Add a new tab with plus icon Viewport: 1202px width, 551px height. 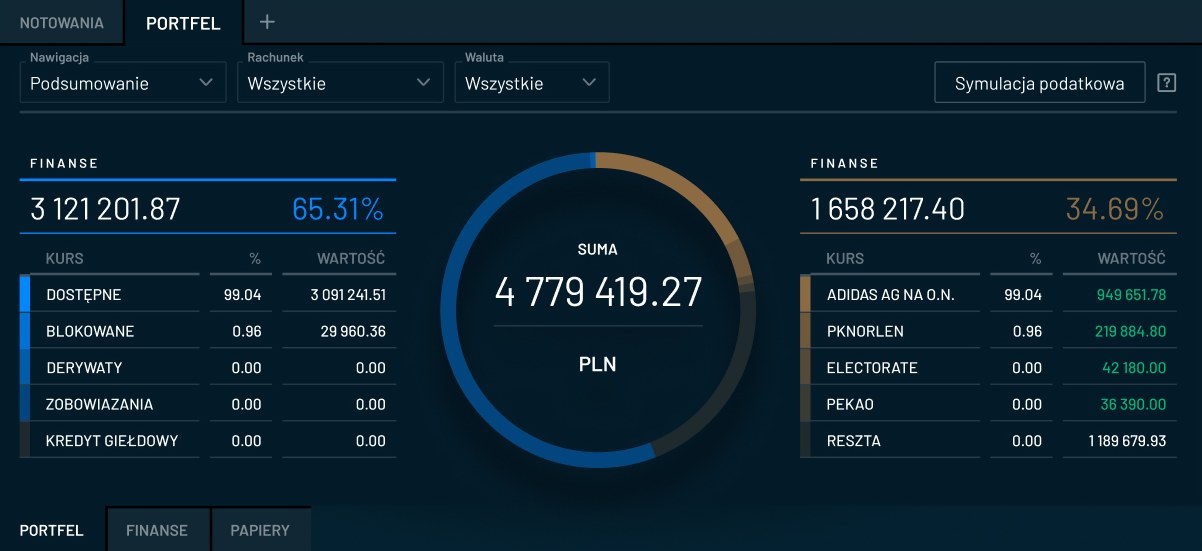(x=267, y=22)
